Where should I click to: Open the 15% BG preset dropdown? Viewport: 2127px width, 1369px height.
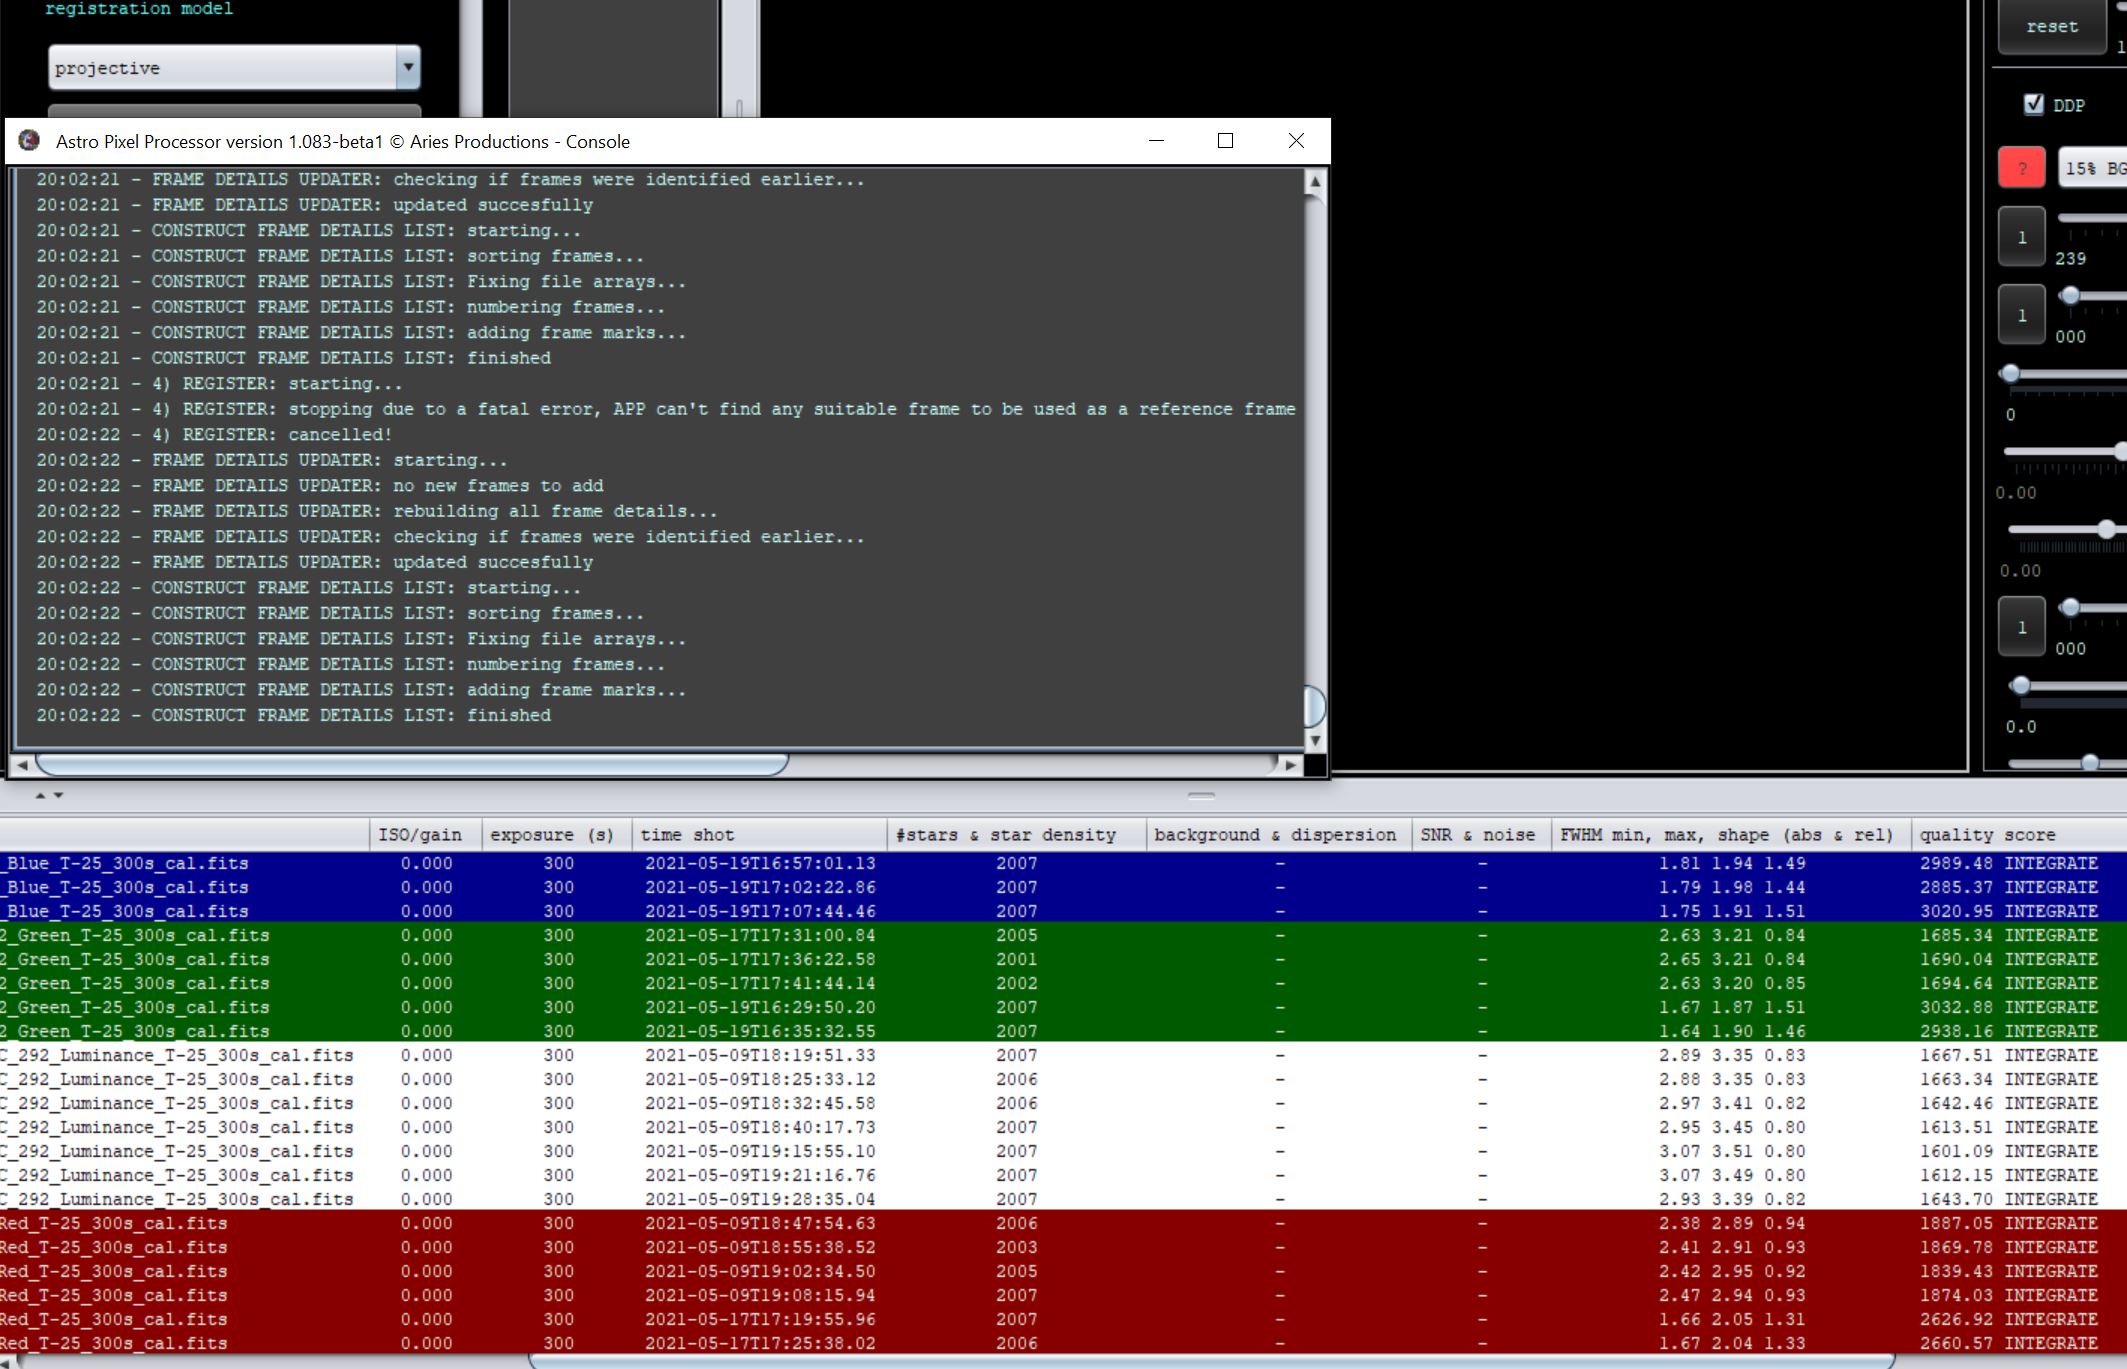click(x=2092, y=168)
